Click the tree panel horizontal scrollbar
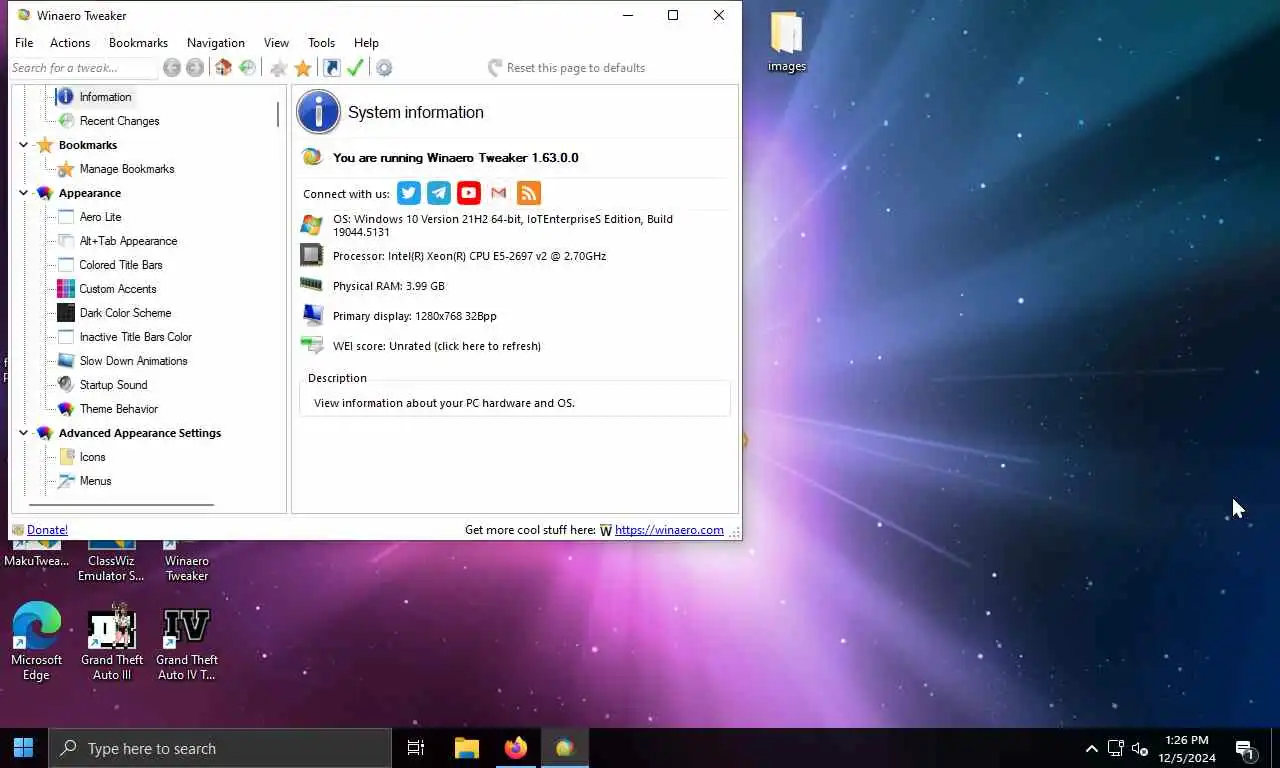 (x=121, y=505)
